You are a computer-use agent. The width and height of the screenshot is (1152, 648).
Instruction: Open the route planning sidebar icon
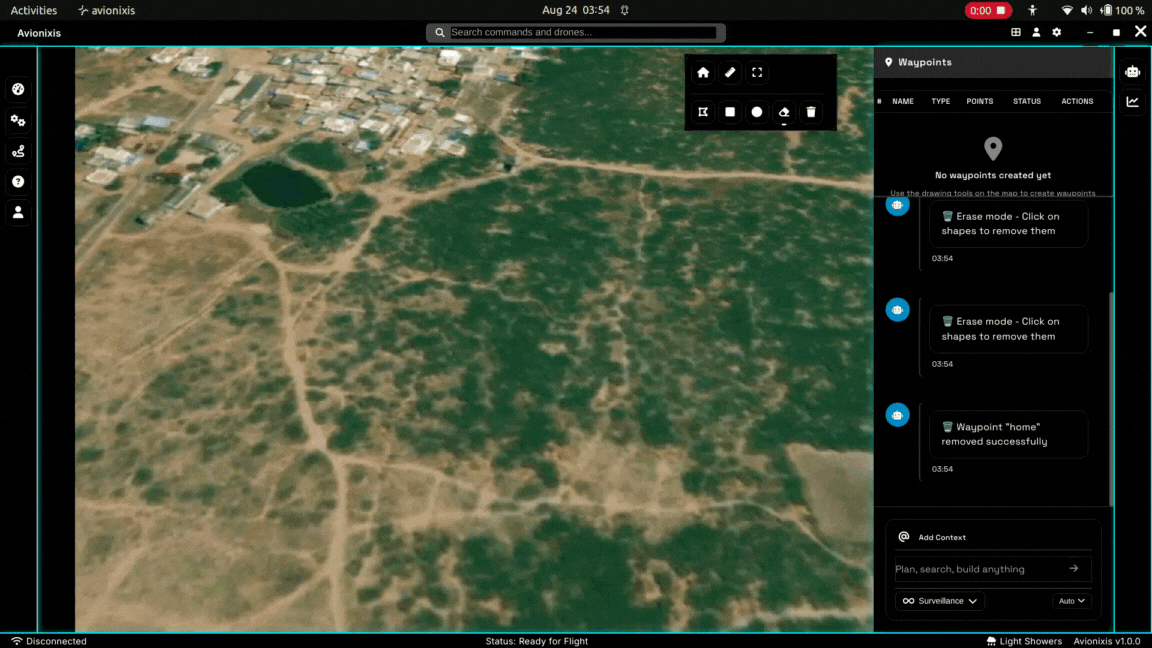(18, 152)
